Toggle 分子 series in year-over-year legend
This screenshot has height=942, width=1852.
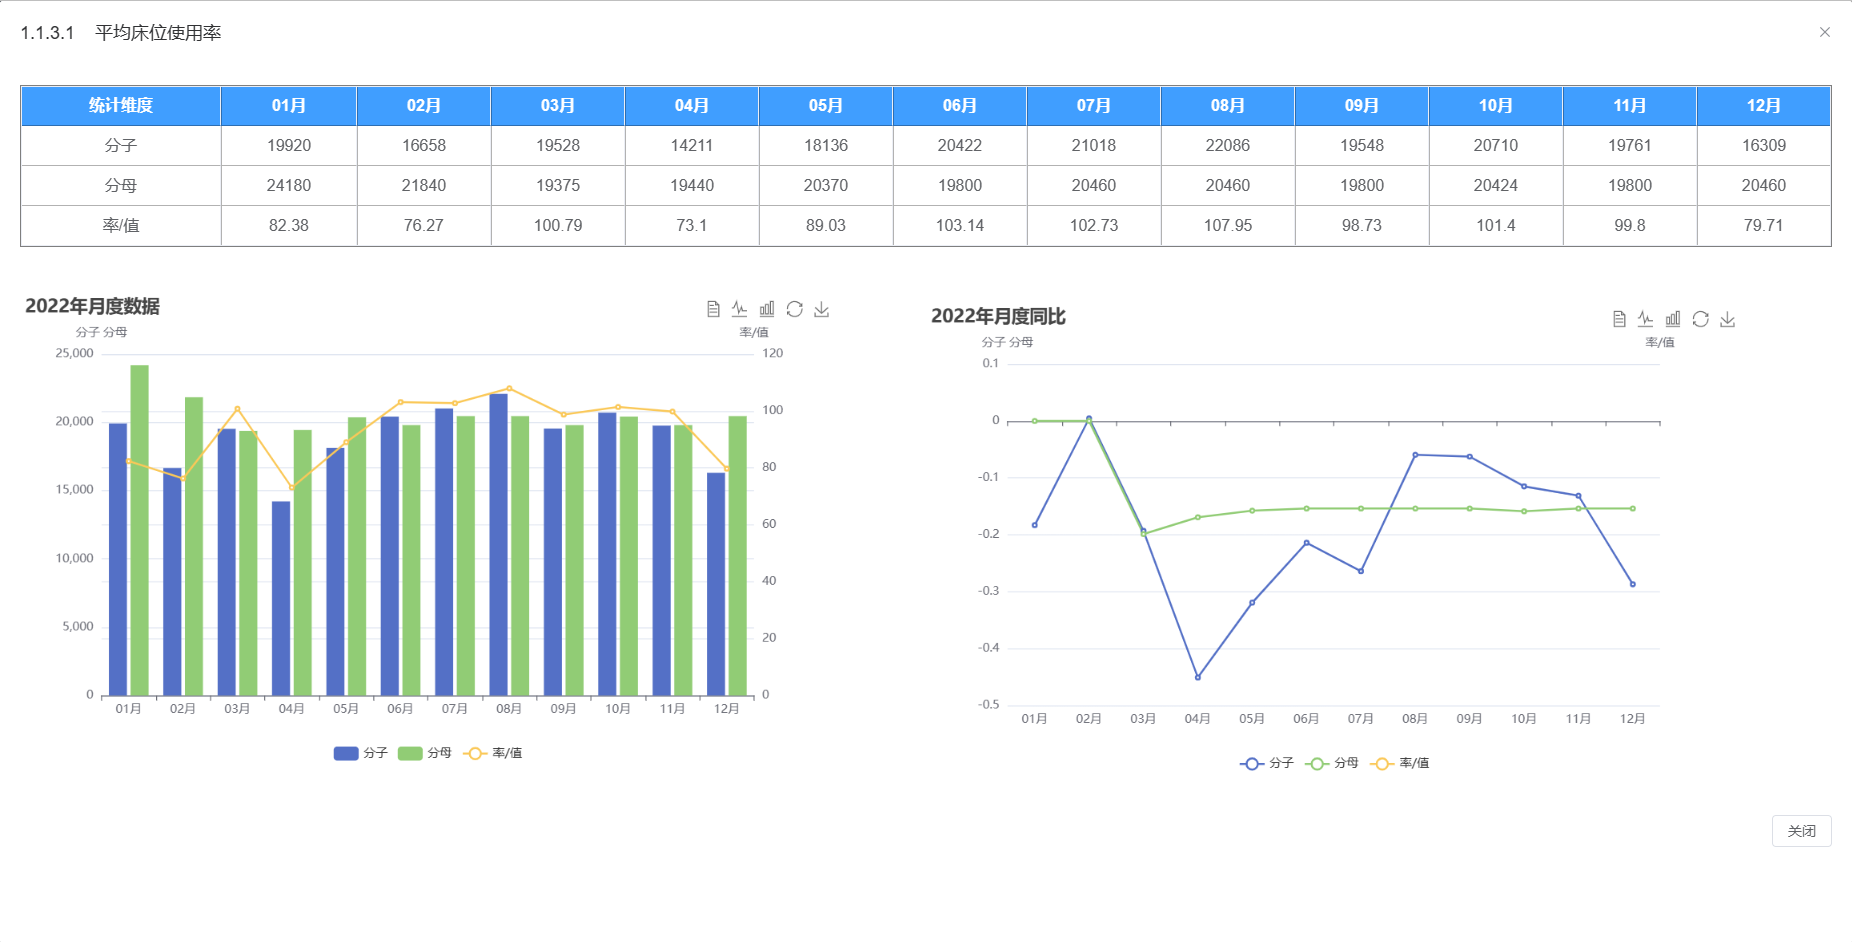point(1267,763)
